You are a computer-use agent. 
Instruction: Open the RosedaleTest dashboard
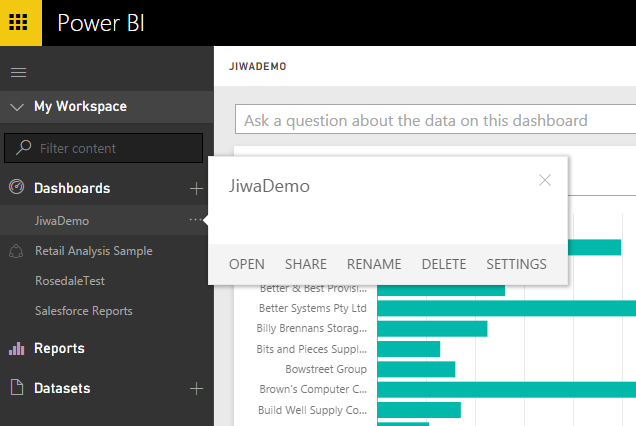70,281
